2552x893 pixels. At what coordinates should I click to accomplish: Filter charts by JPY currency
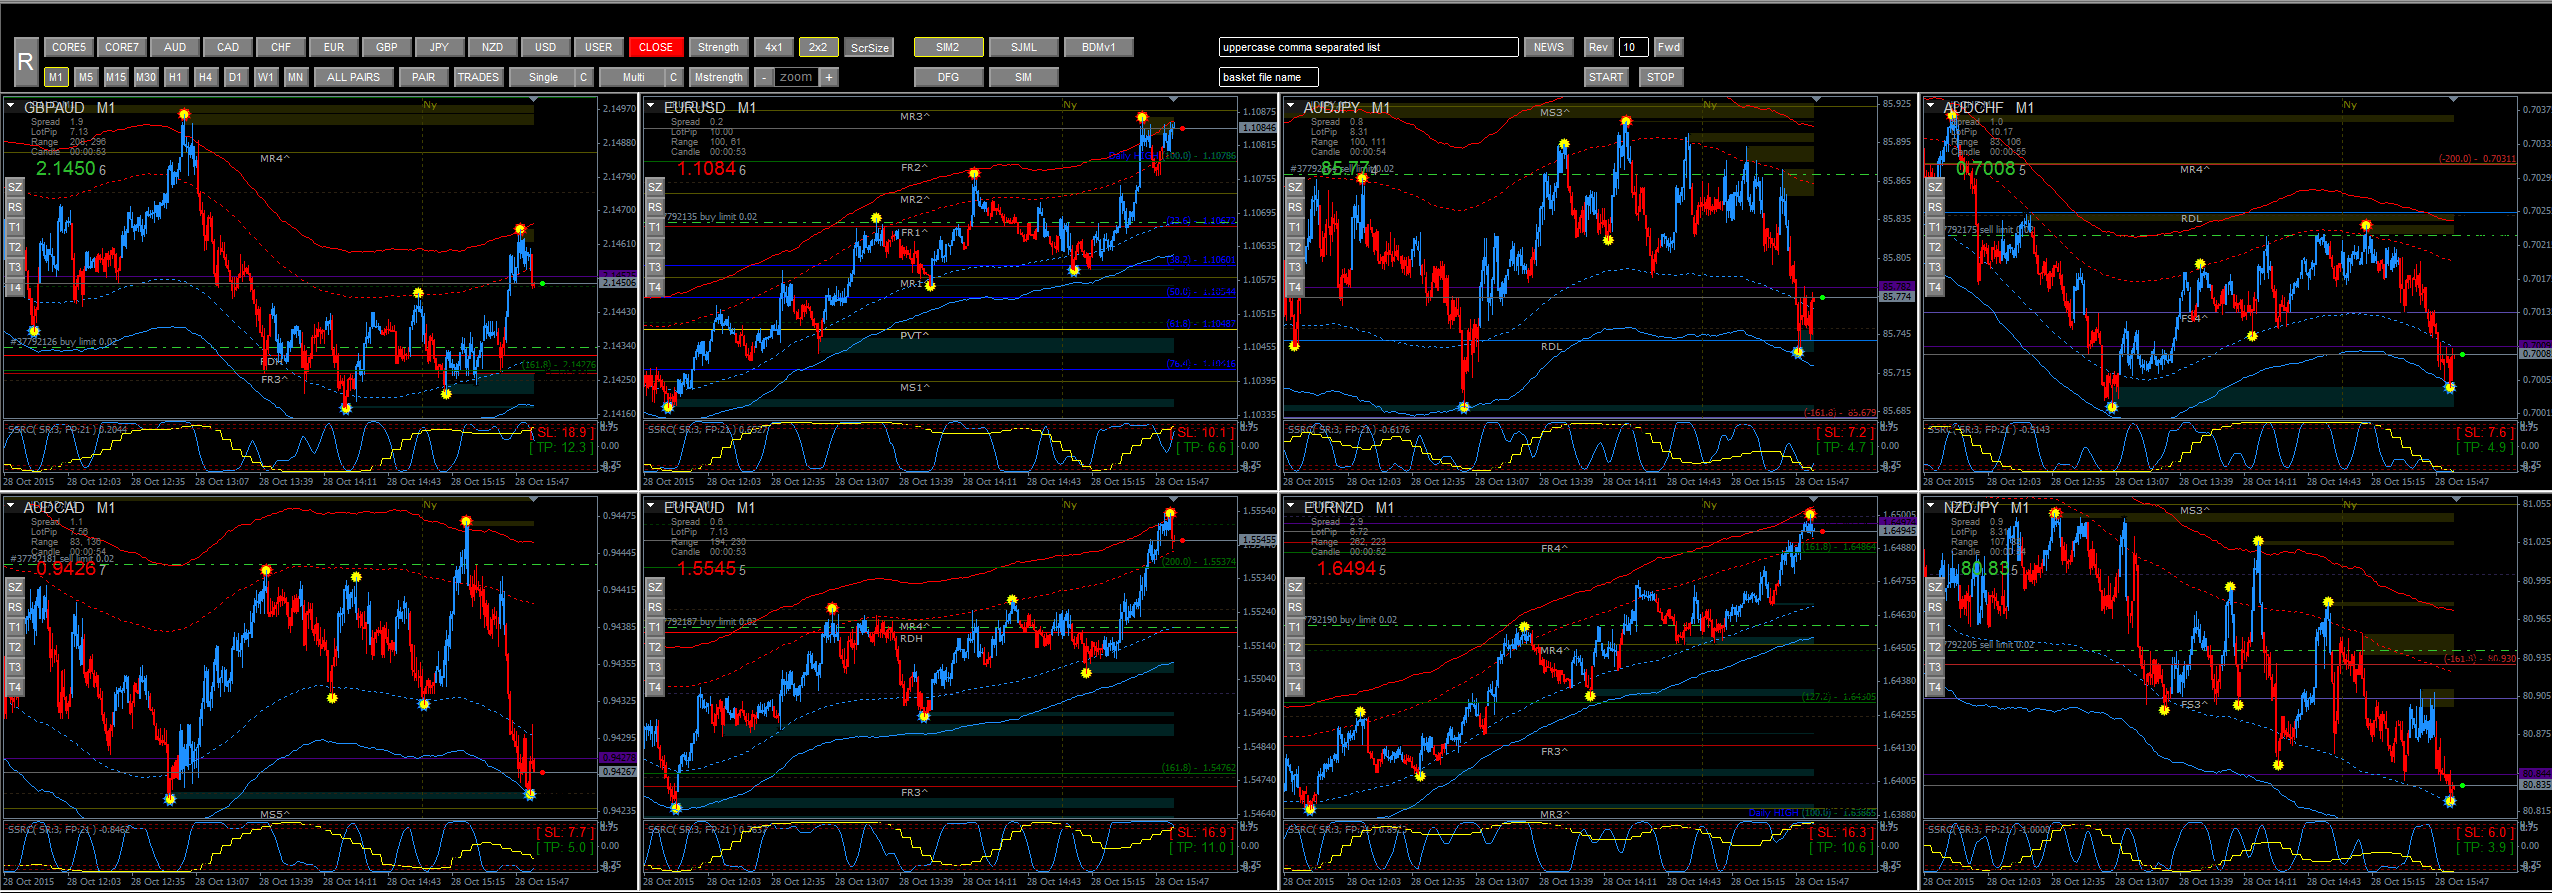440,47
